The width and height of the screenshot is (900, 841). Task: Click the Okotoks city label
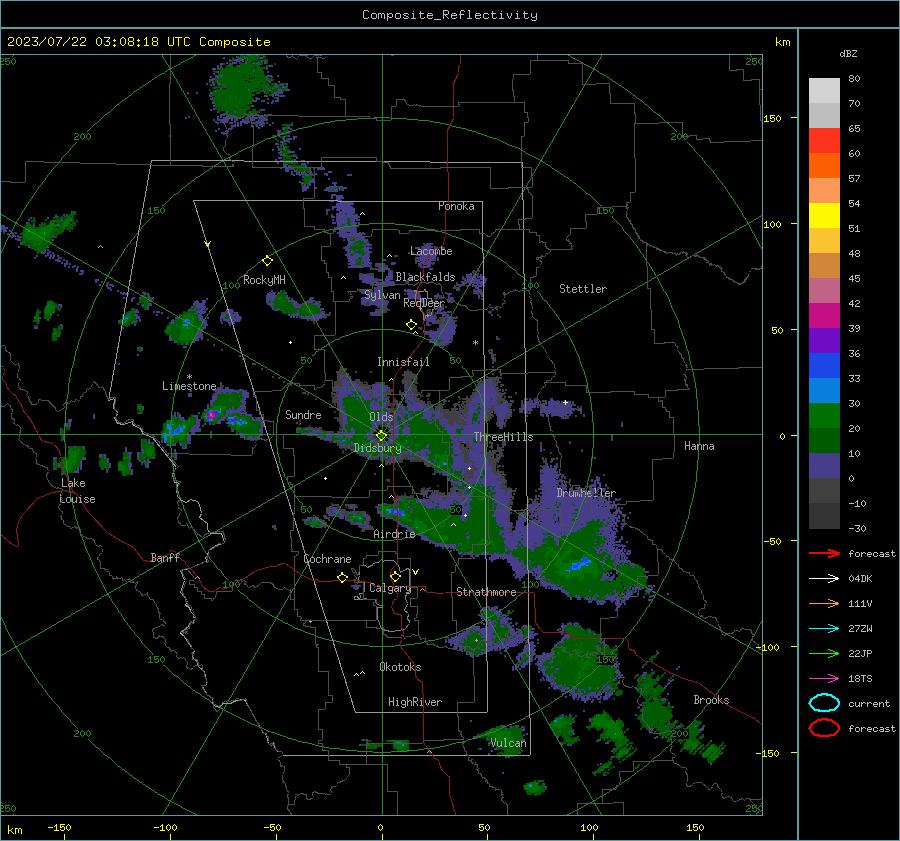400,667
